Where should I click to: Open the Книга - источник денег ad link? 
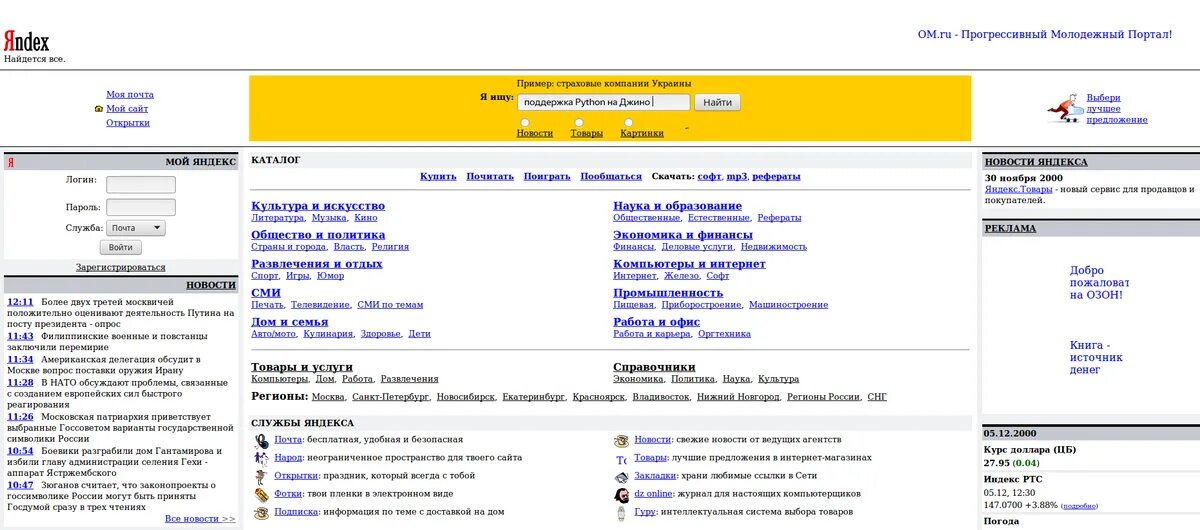1096,357
